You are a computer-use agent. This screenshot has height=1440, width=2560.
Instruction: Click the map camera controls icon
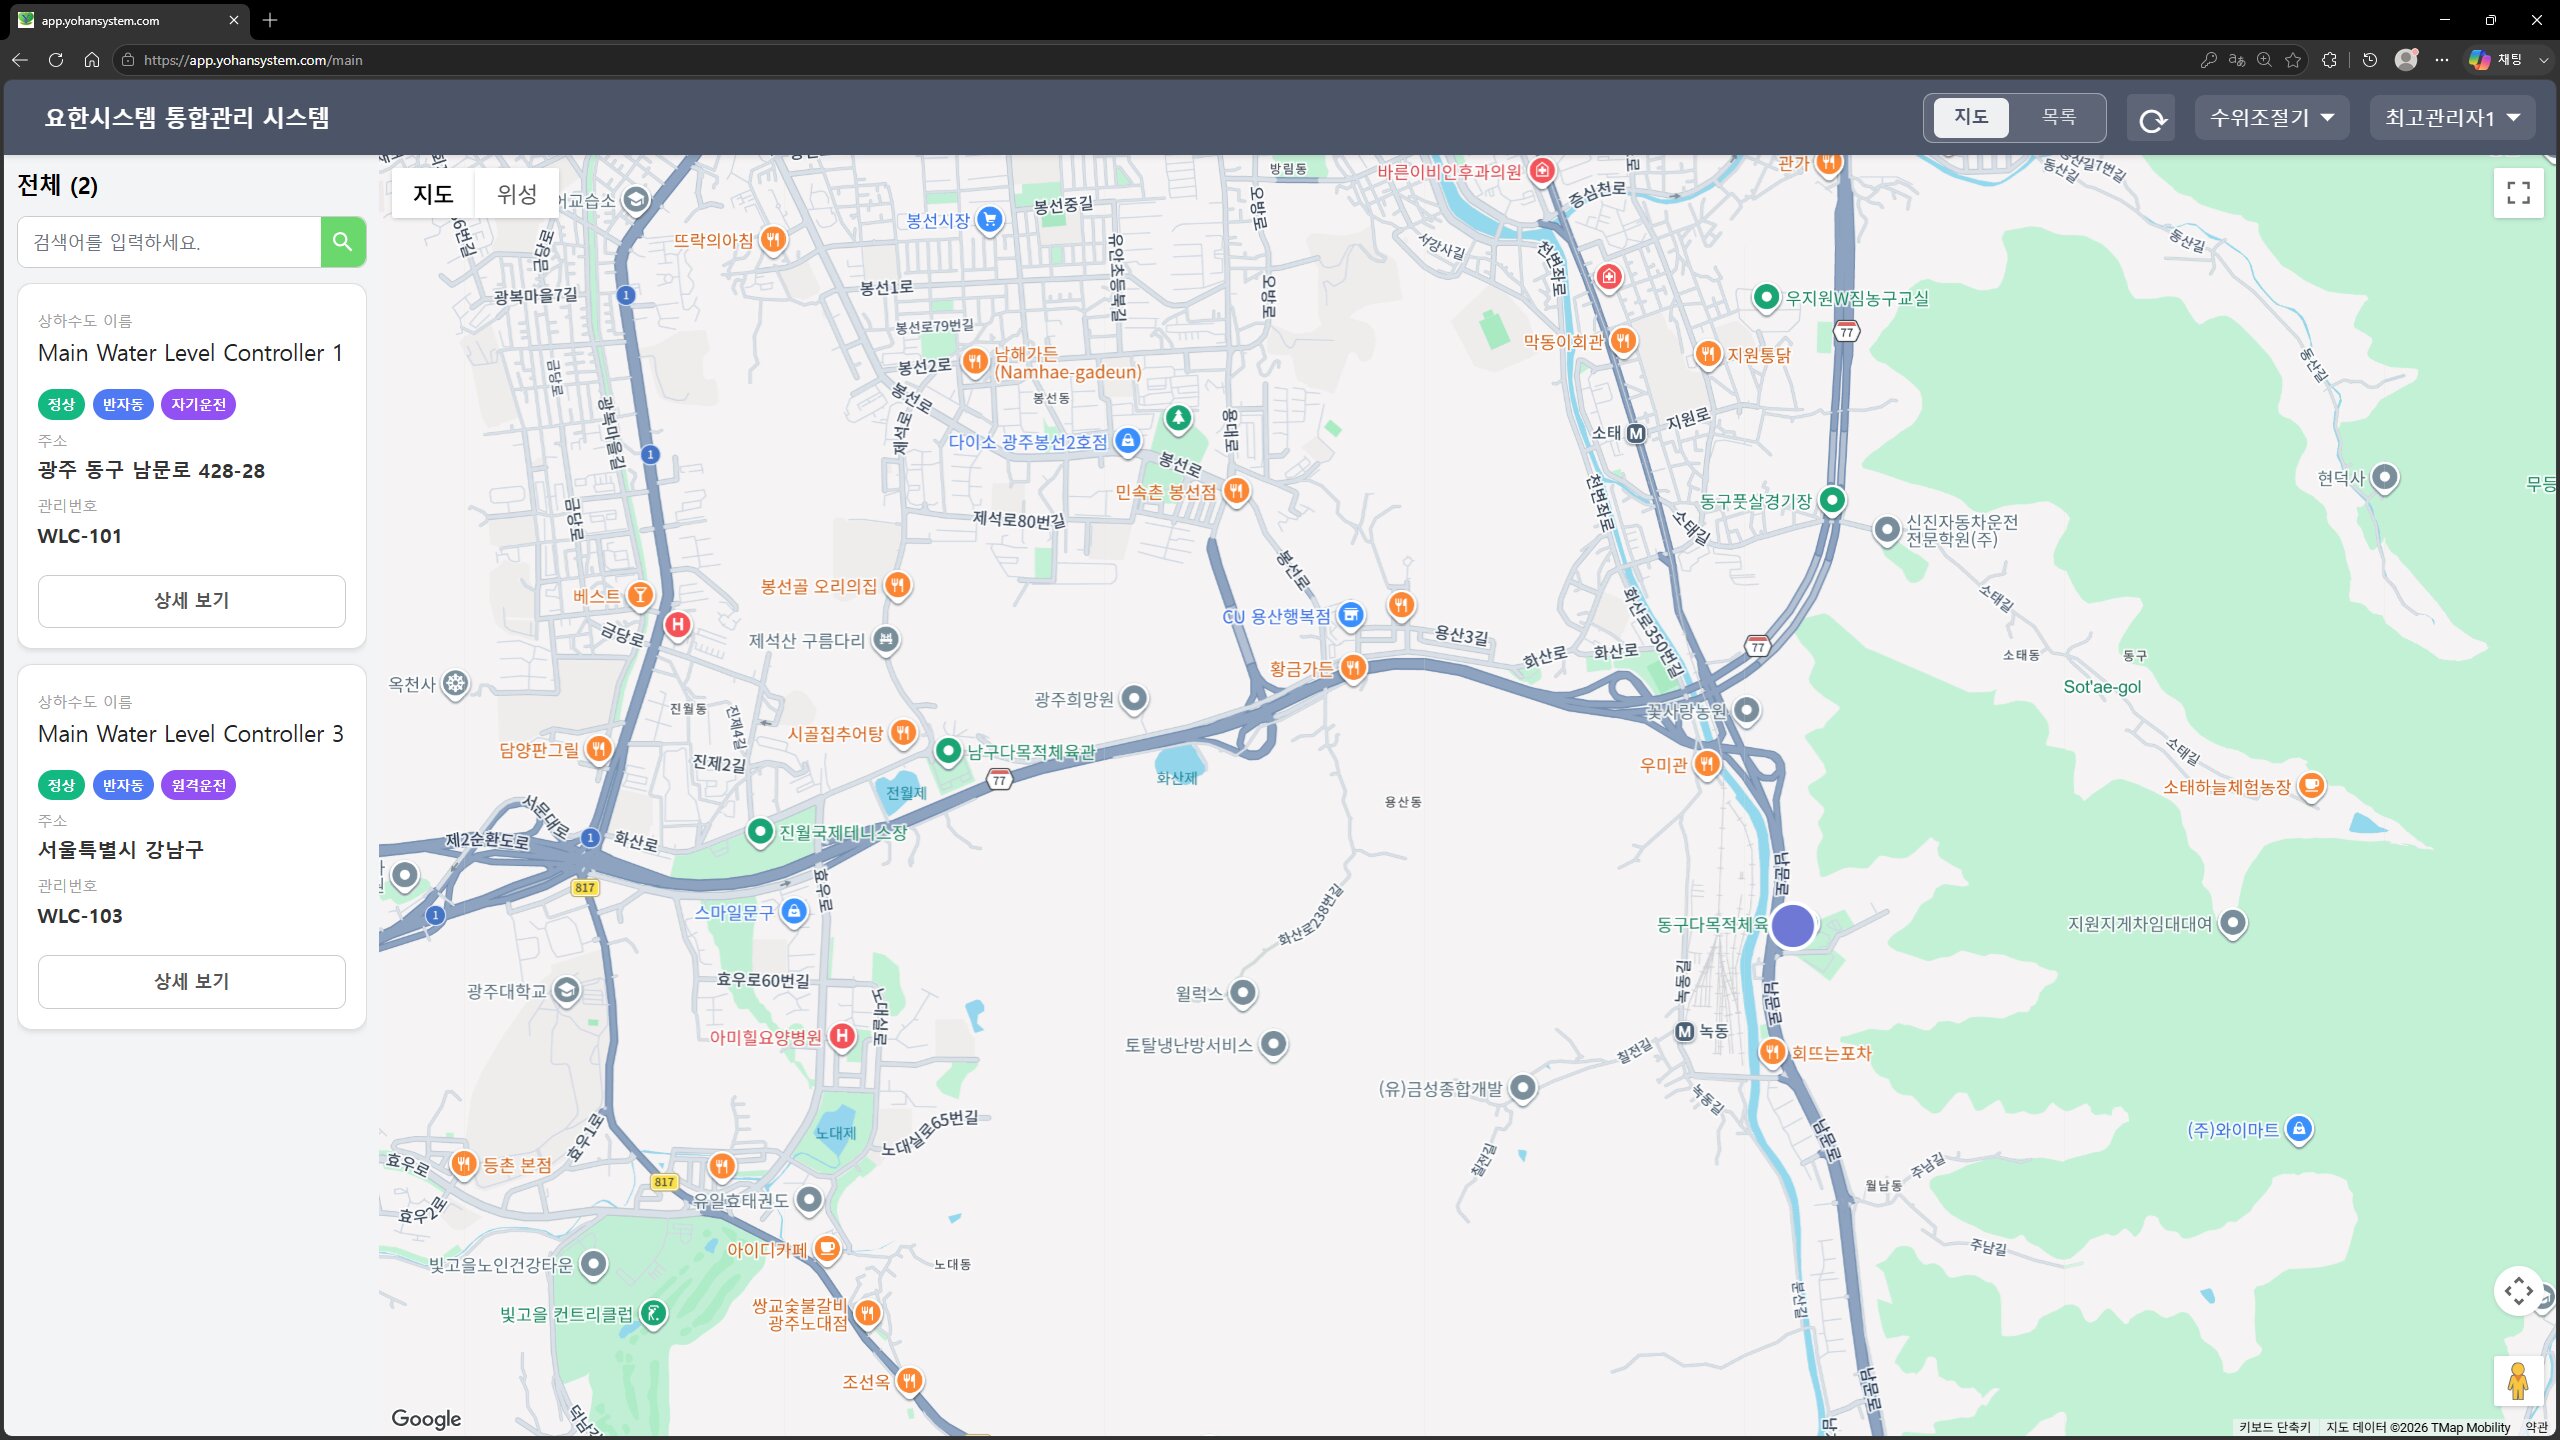(x=2518, y=1291)
